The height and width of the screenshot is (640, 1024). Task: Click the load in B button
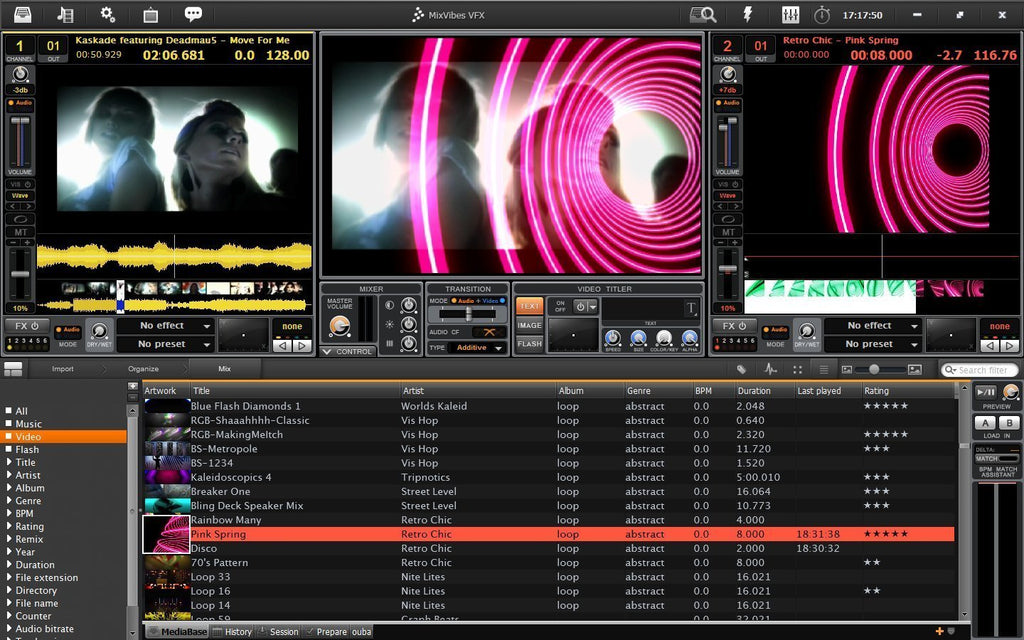click(1009, 423)
